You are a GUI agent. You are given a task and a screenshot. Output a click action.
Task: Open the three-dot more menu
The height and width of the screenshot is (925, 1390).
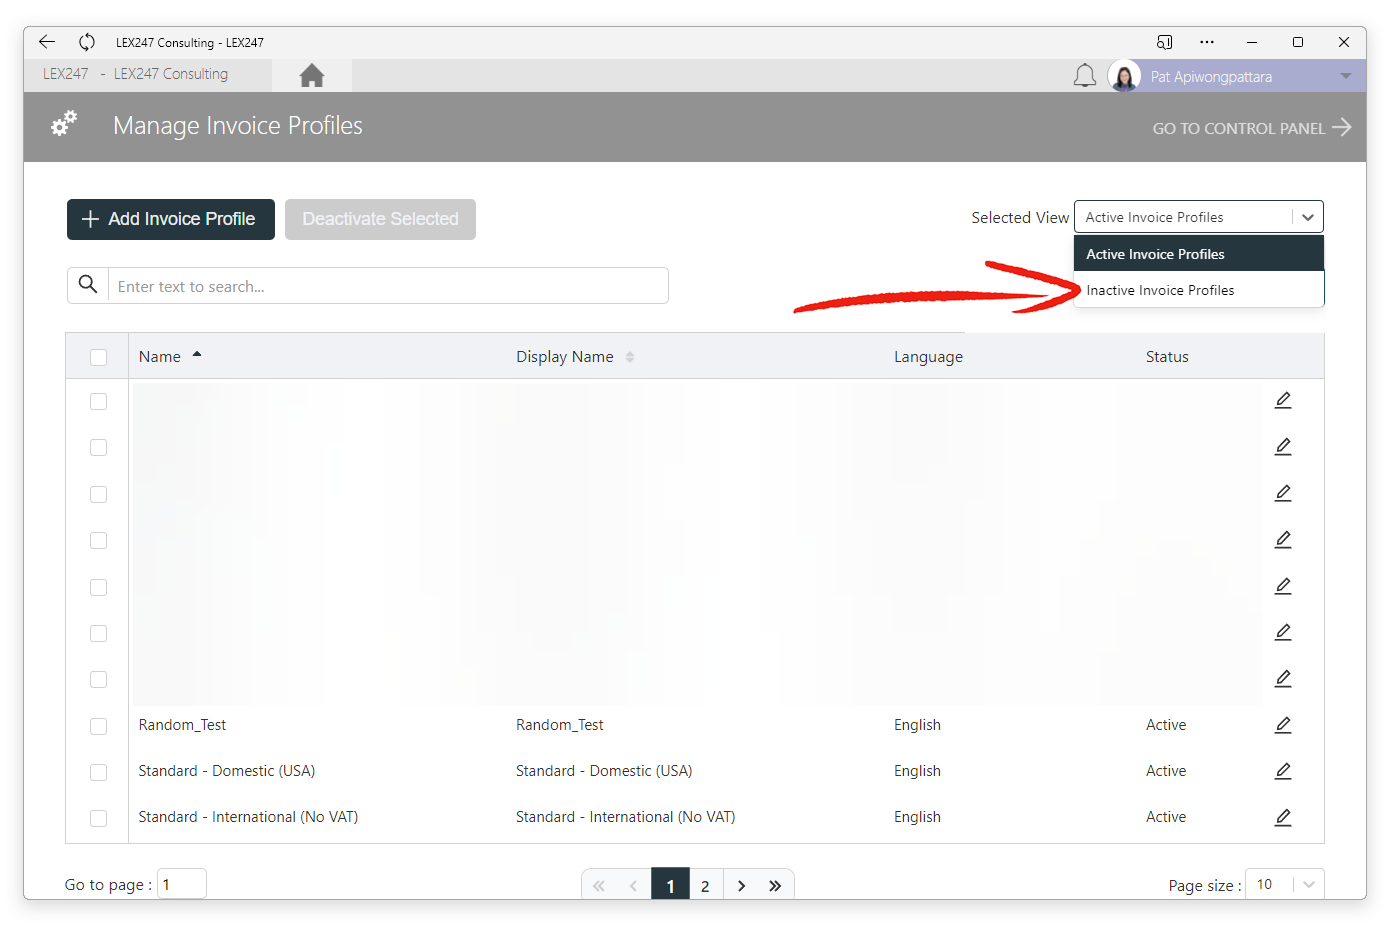click(1207, 42)
